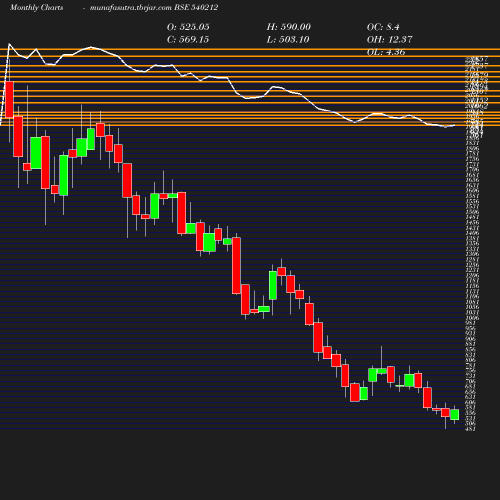Click the "munafasutra.tbrjar.com BSE 540212" label

point(154,8)
